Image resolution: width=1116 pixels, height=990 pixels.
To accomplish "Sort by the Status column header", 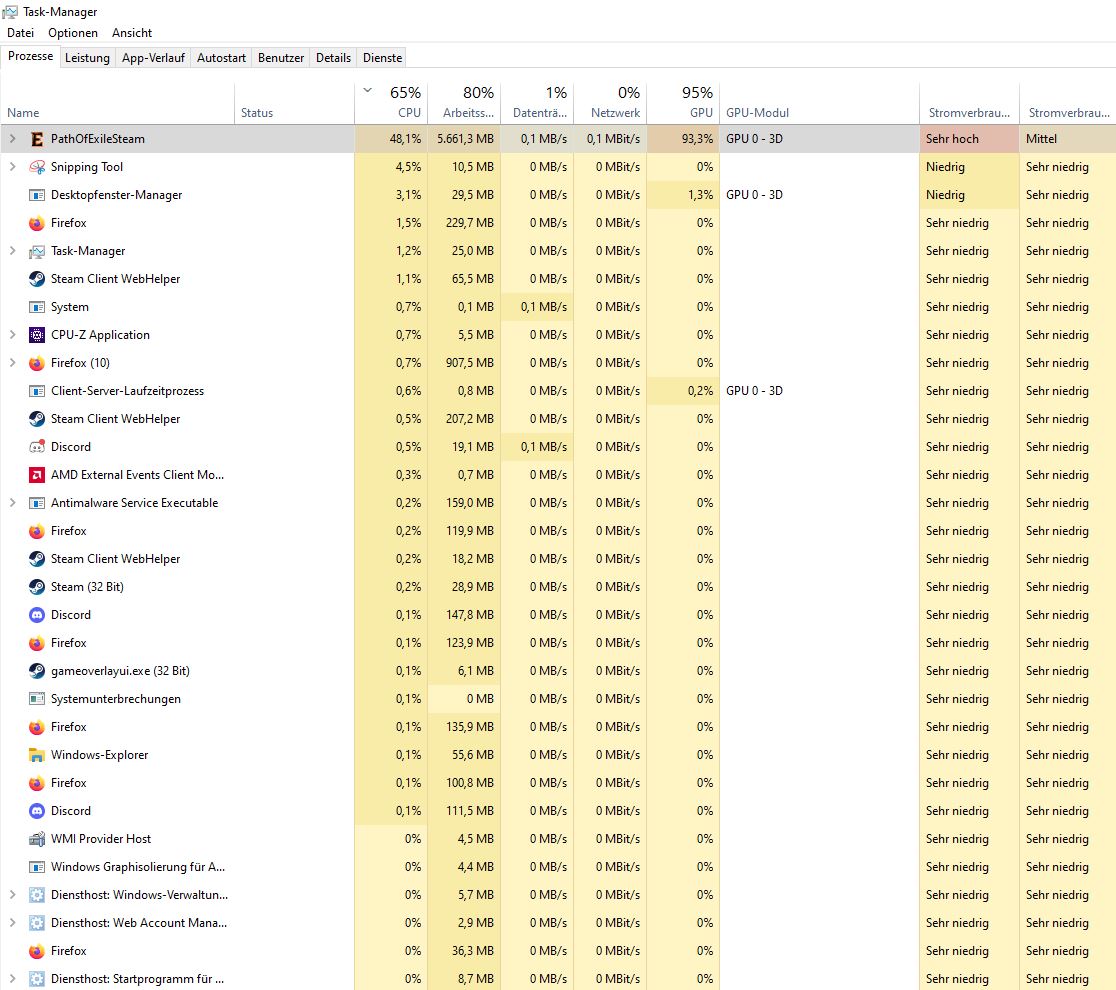I will pyautogui.click(x=295, y=102).
